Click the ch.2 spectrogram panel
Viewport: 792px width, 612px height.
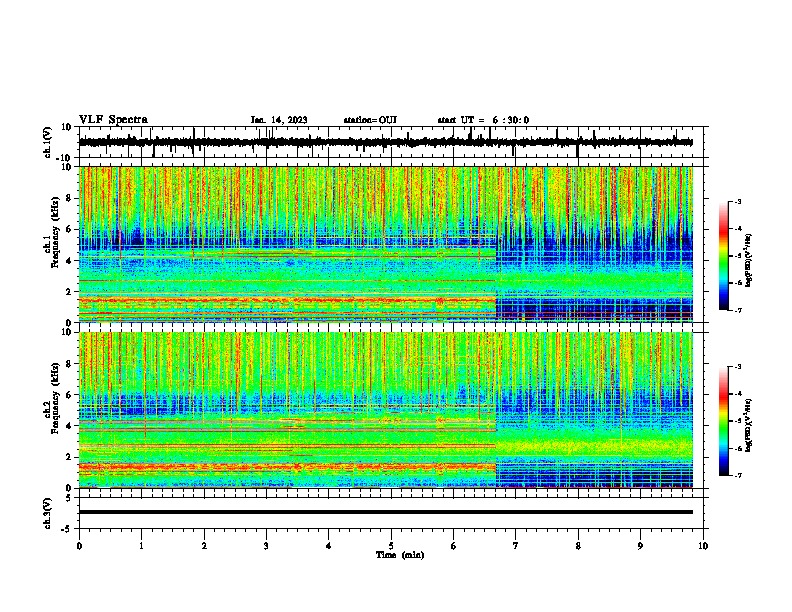click(x=386, y=410)
